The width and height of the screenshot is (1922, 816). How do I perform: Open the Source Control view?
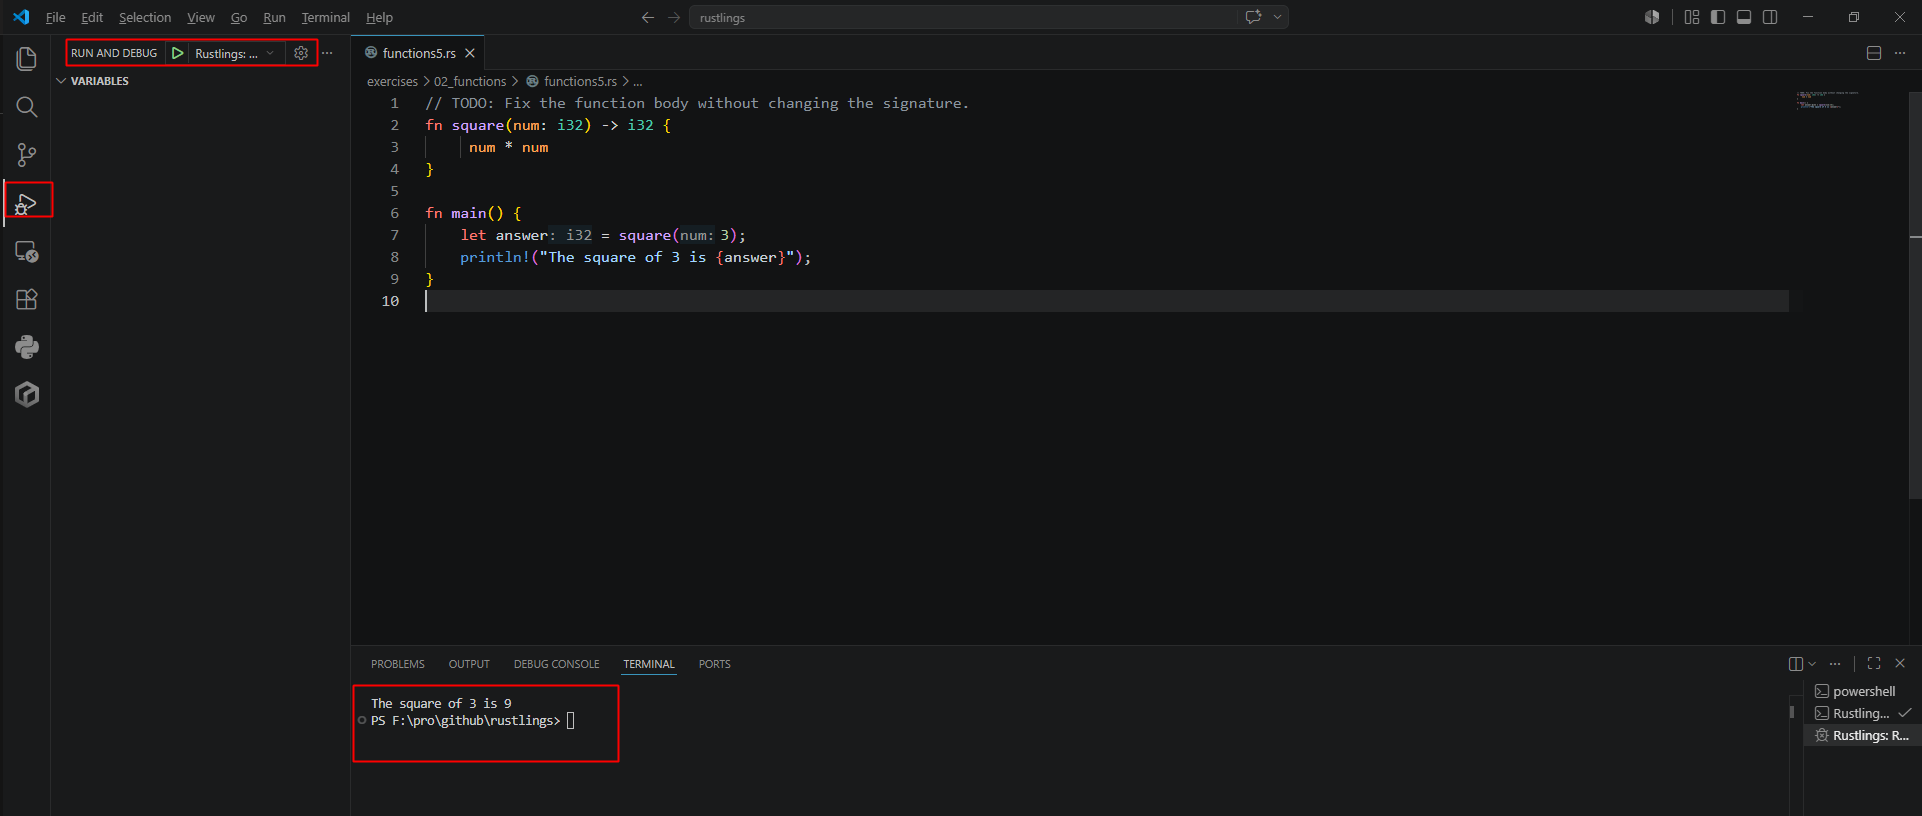[27, 155]
